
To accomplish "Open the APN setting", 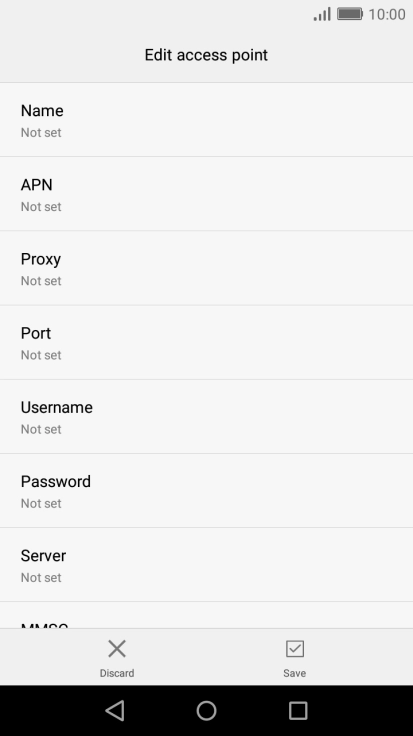I will [x=206, y=194].
